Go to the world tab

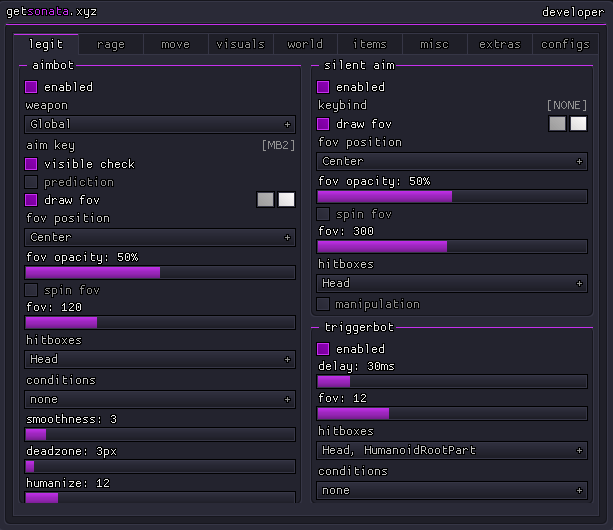[305, 44]
